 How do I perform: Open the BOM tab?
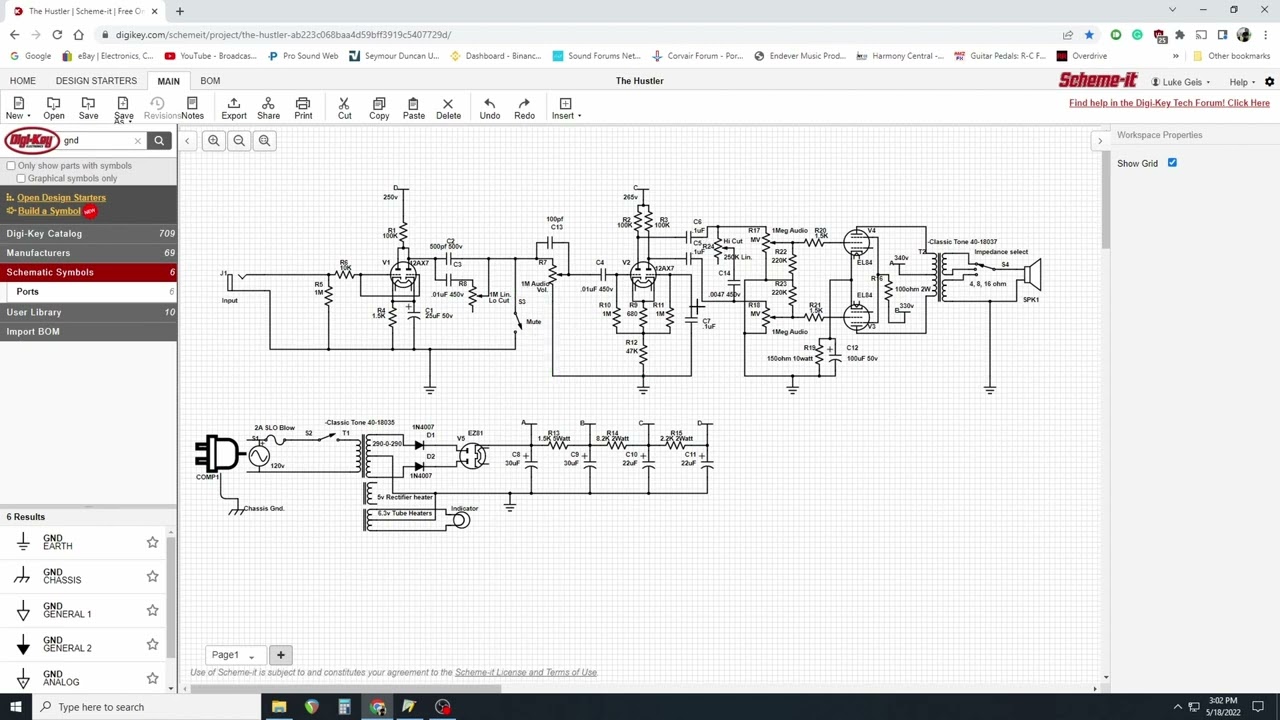210,81
